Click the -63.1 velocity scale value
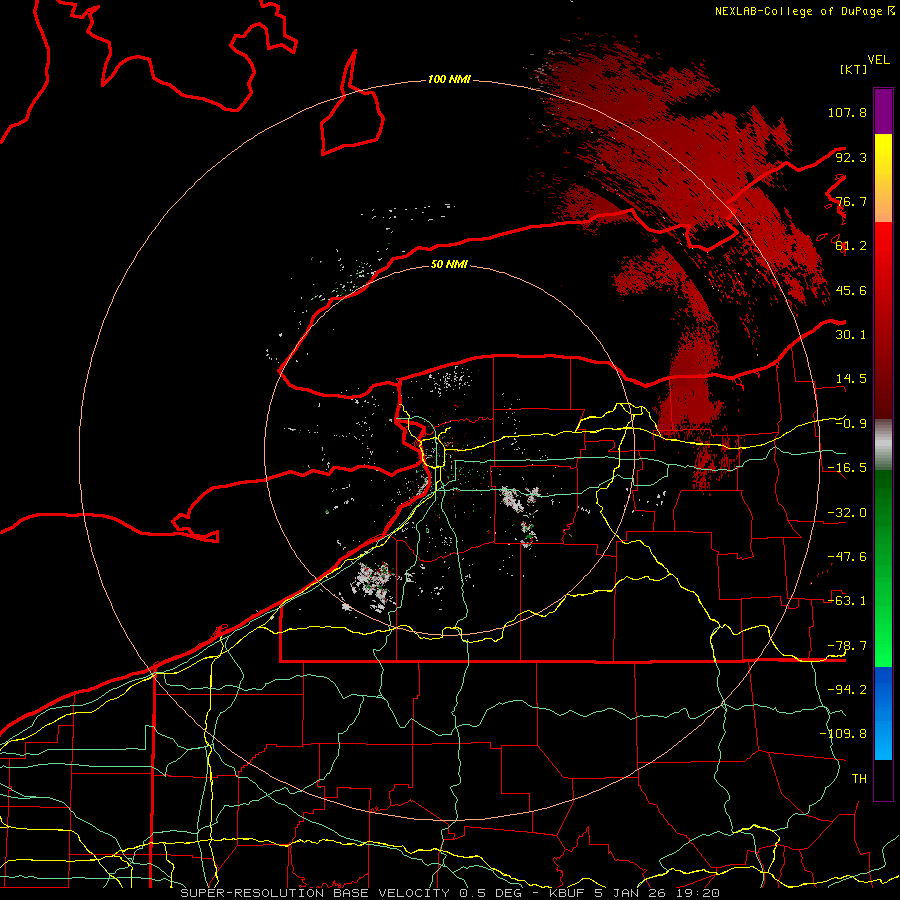The image size is (900, 900). click(x=847, y=601)
